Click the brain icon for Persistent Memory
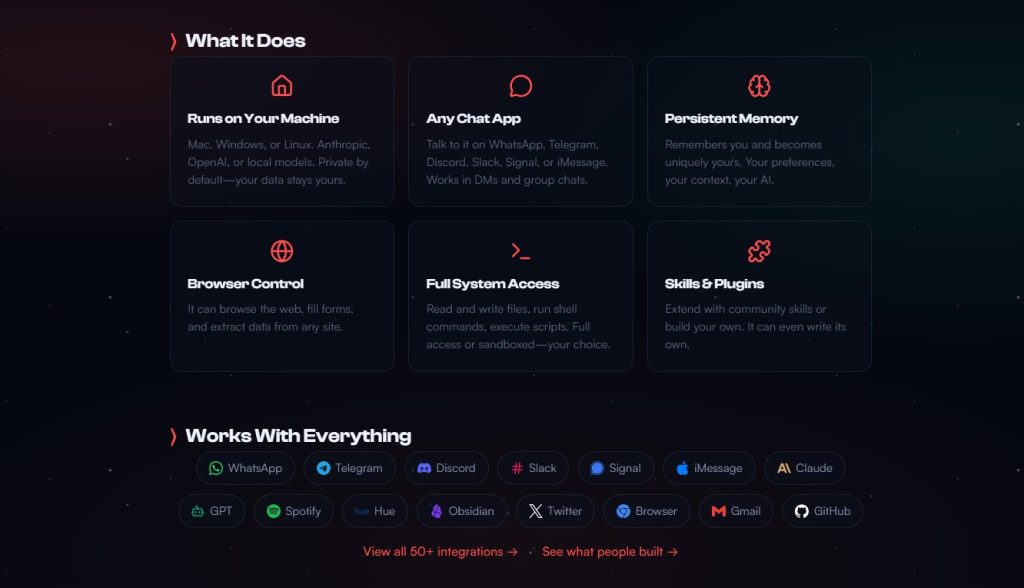Screen dimensions: 1024x588 pos(759,86)
